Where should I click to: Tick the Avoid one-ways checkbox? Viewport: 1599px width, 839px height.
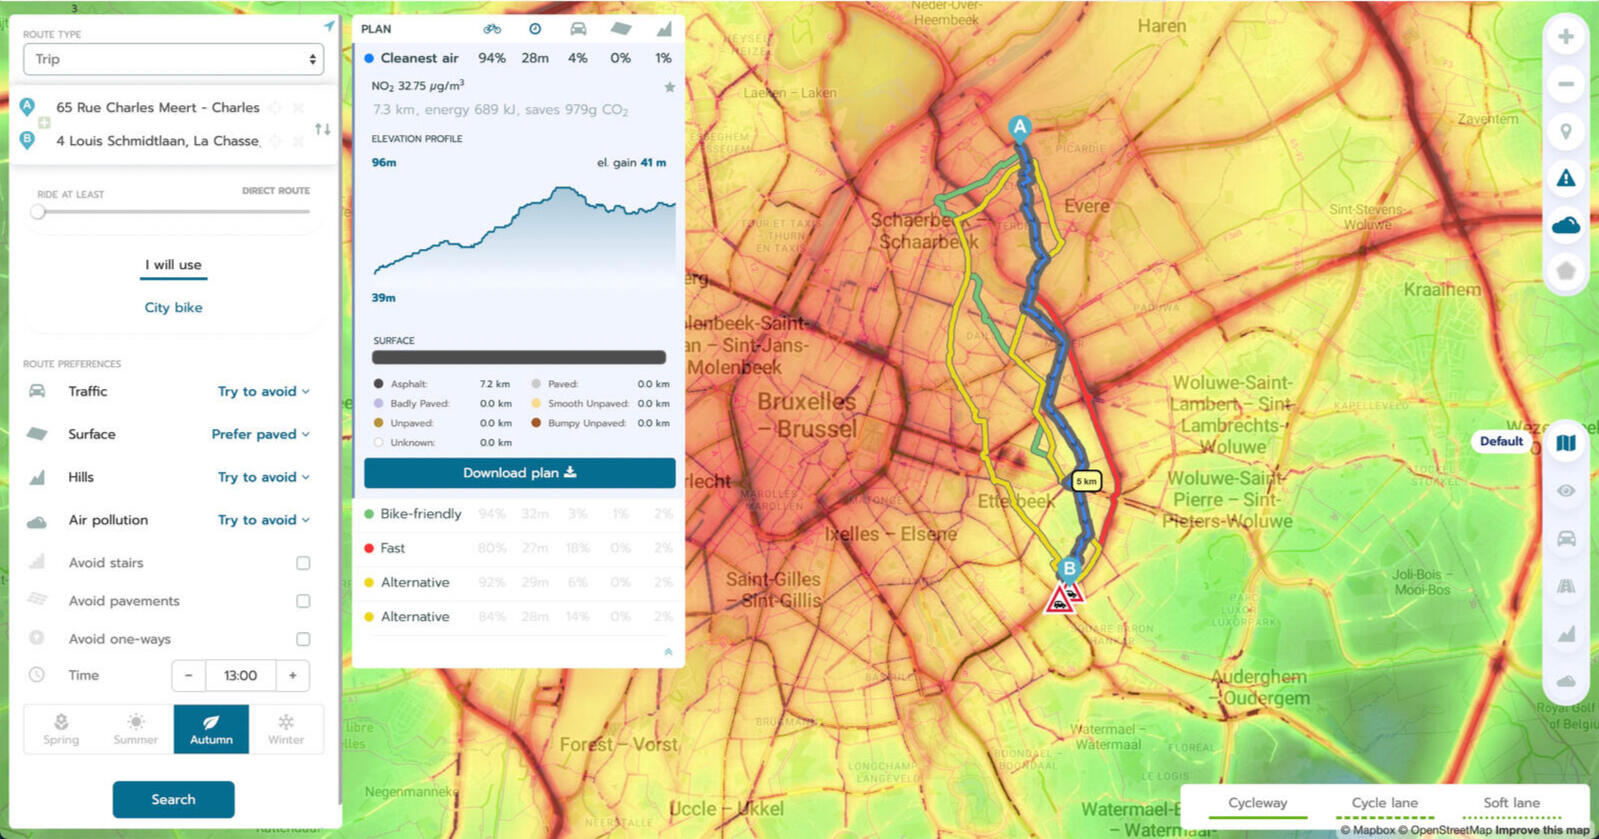[303, 639]
